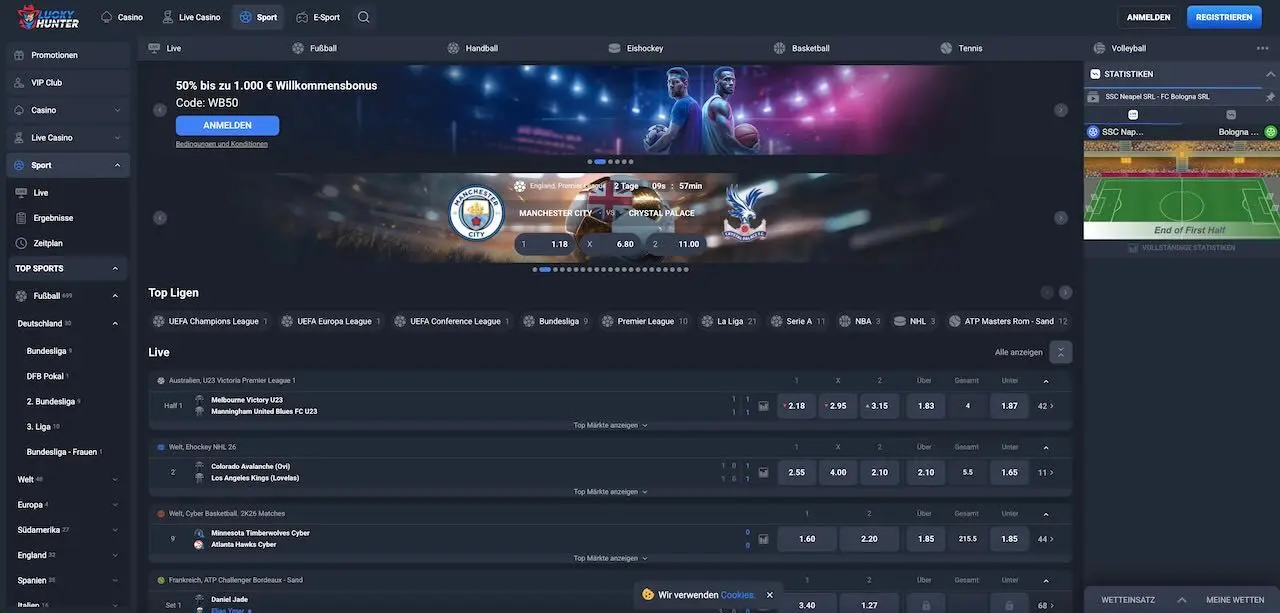Select odds 1.18 for Manchester City win
This screenshot has width=1280, height=613.
[546, 244]
